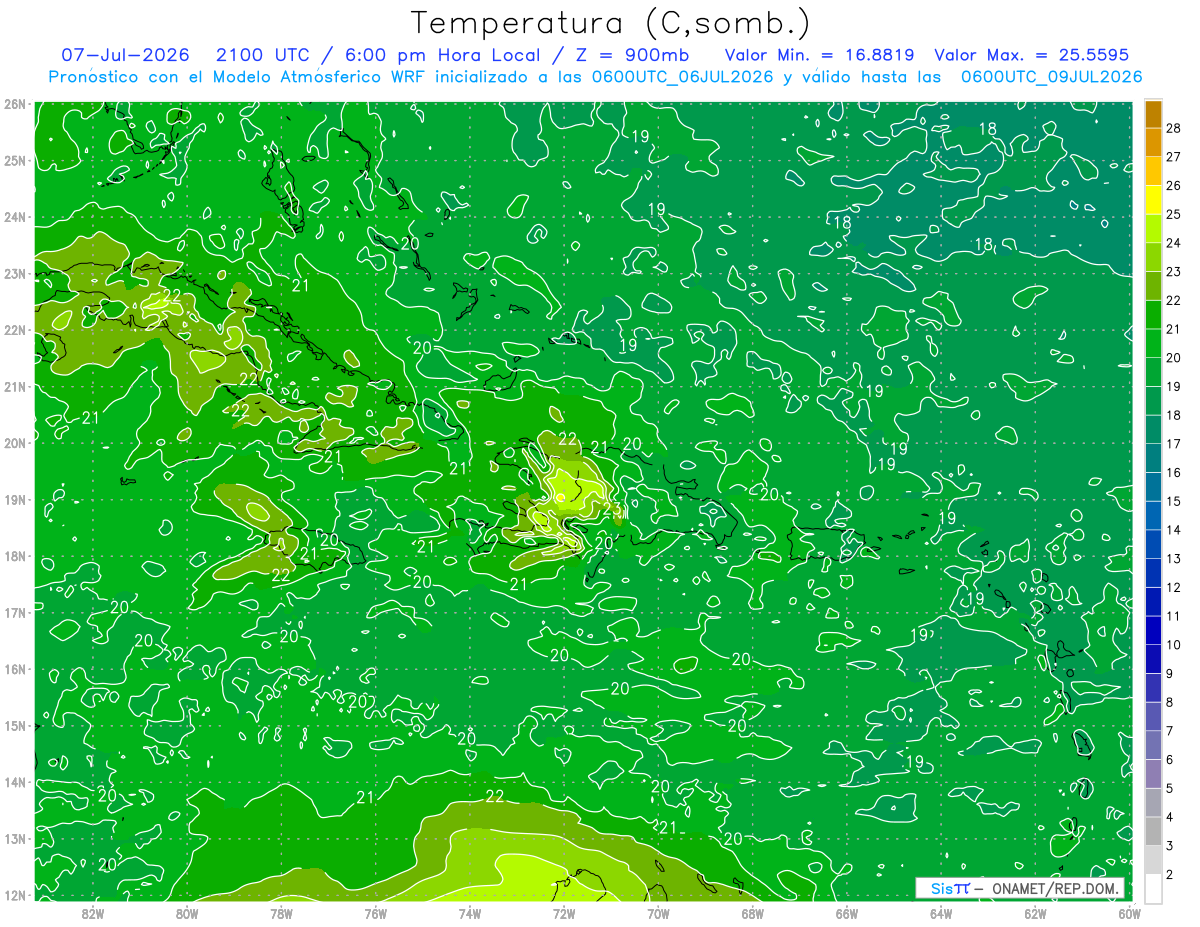
Task: Click the "23N" latitude axis label
Action: 15,273
